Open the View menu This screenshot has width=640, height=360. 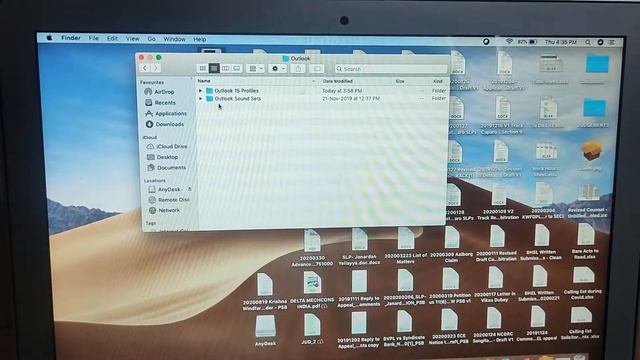(x=132, y=39)
